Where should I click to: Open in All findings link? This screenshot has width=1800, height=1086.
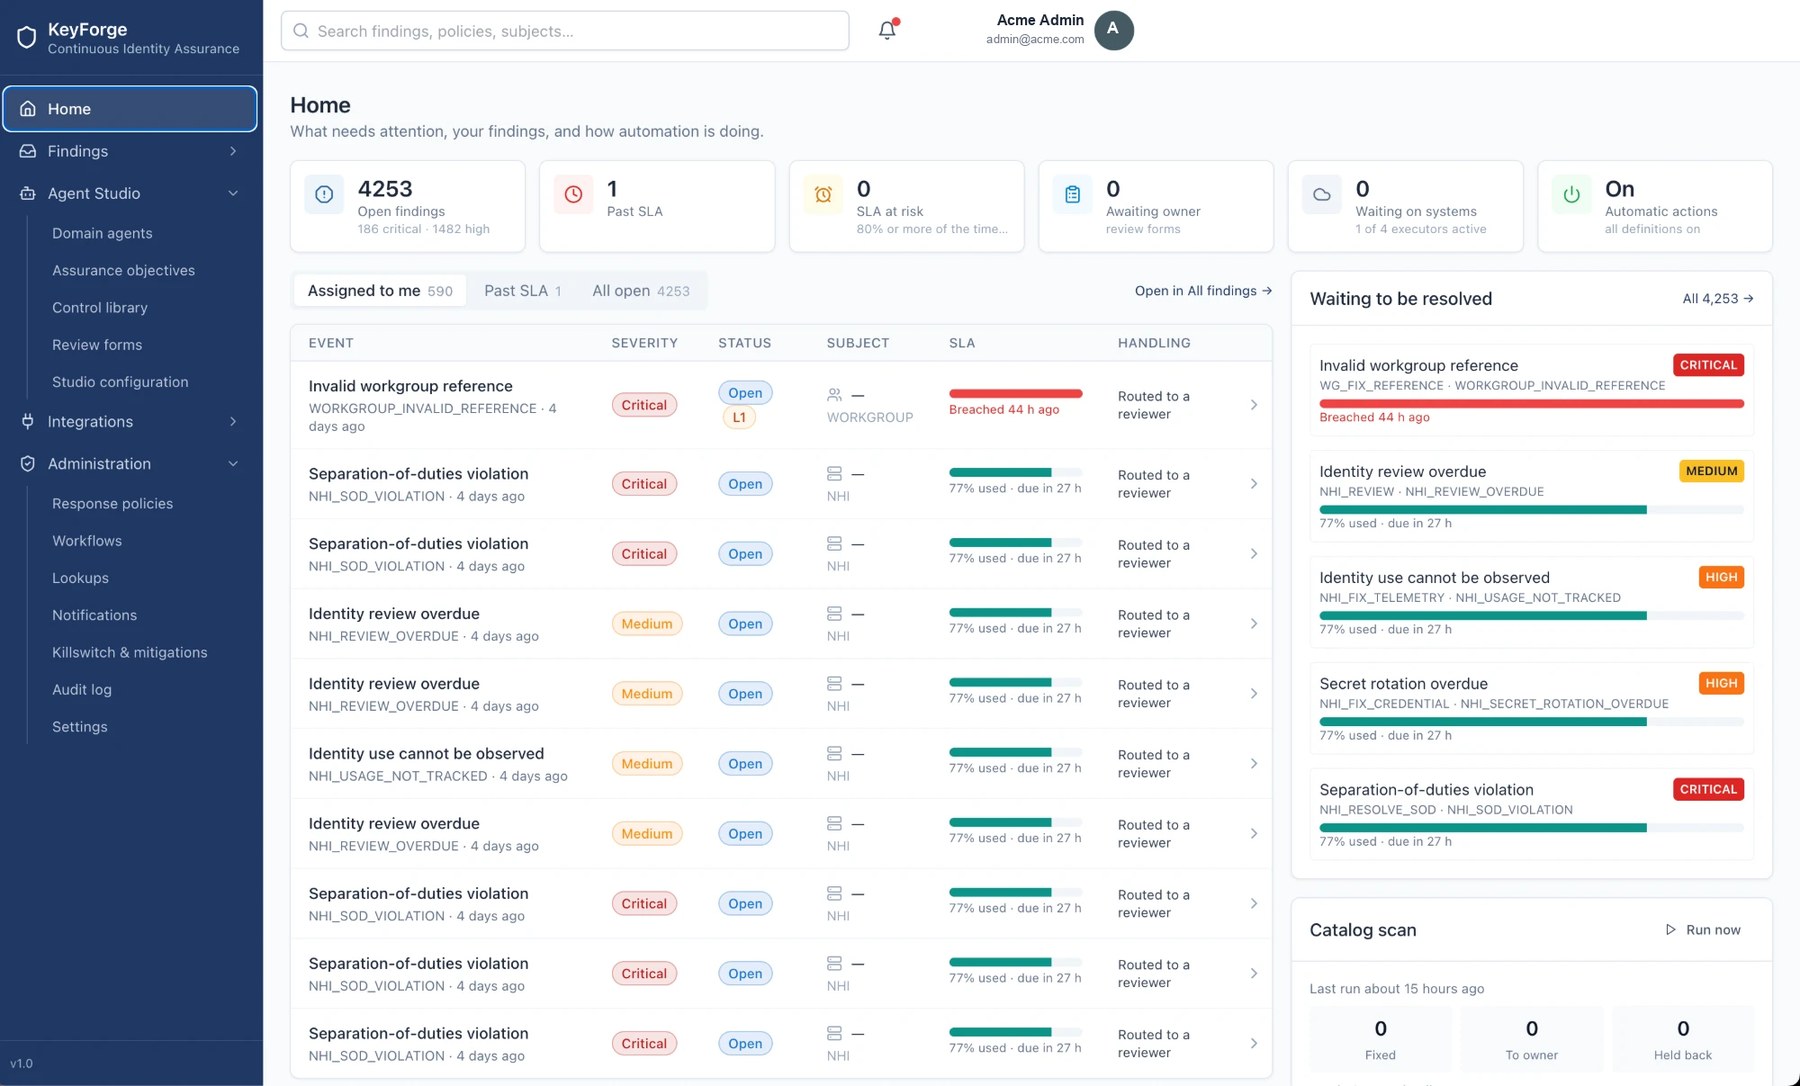pos(1203,291)
